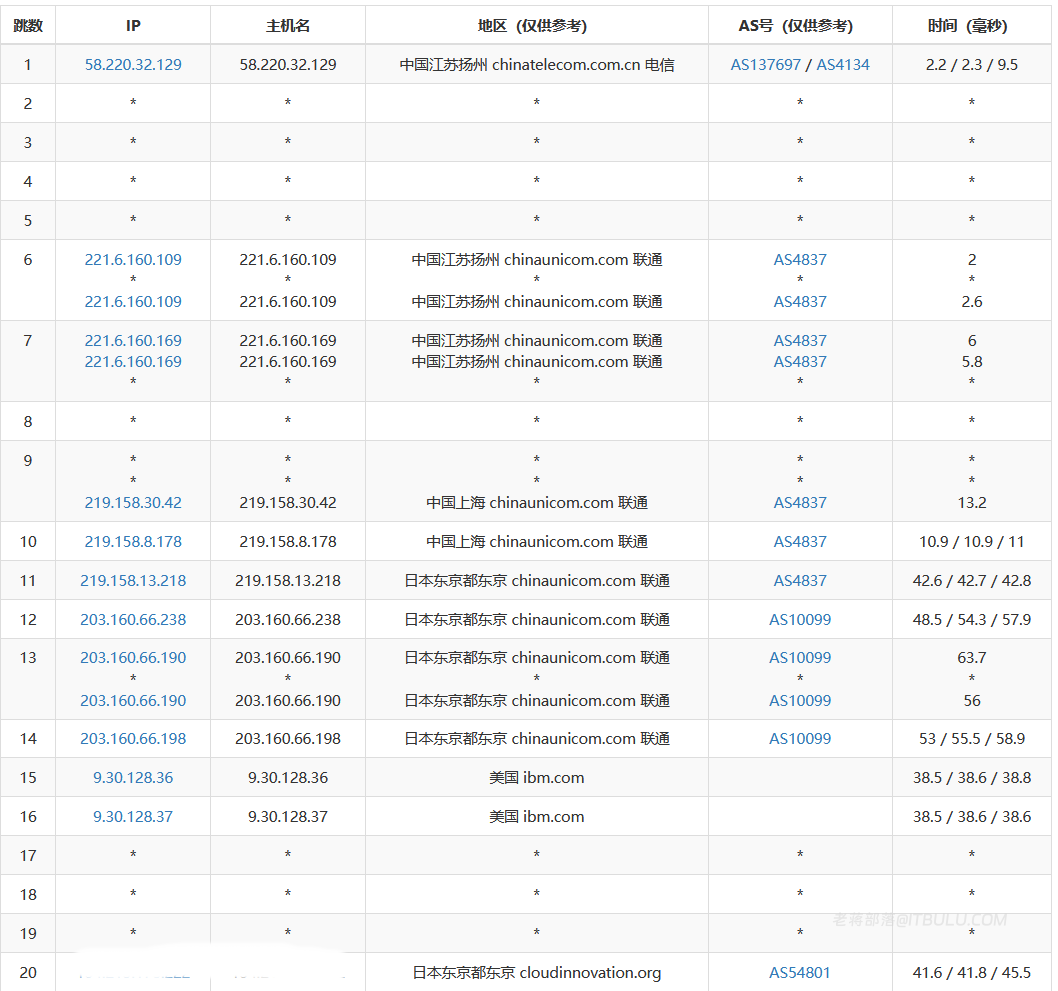Select time value 53 / 55.5 / 58.9
The height and width of the screenshot is (991, 1058).
point(972,739)
